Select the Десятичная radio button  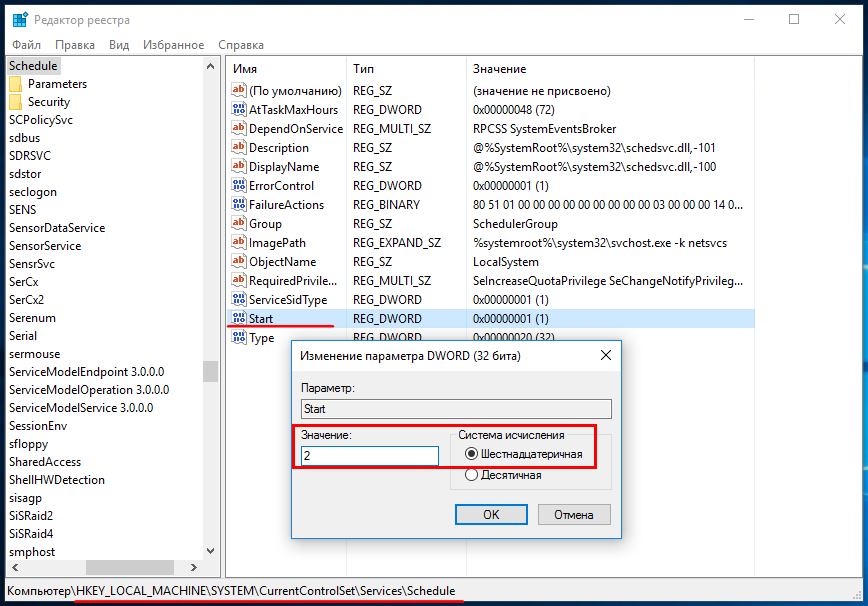pyautogui.click(x=471, y=475)
